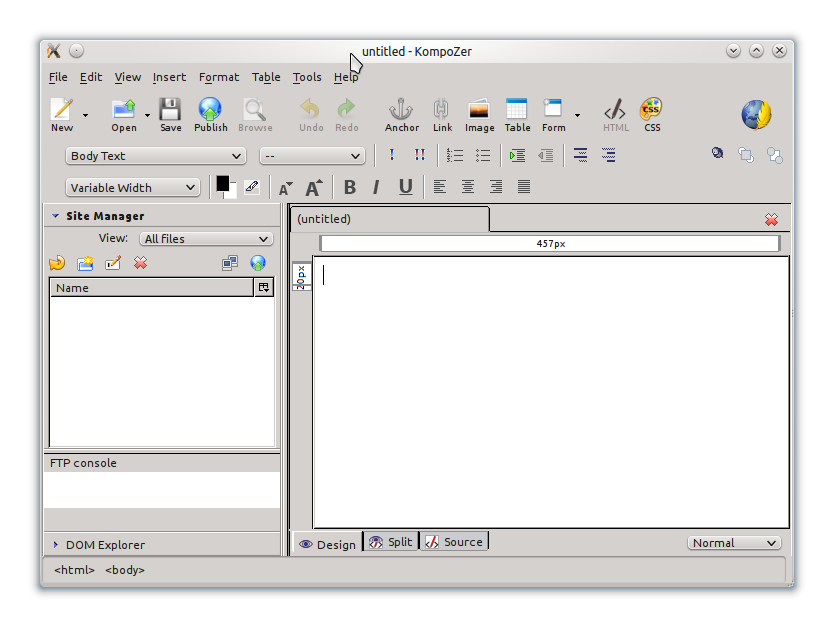Image resolution: width=834 pixels, height=627 pixels.
Task: Click the definition description icon
Action: coord(608,155)
